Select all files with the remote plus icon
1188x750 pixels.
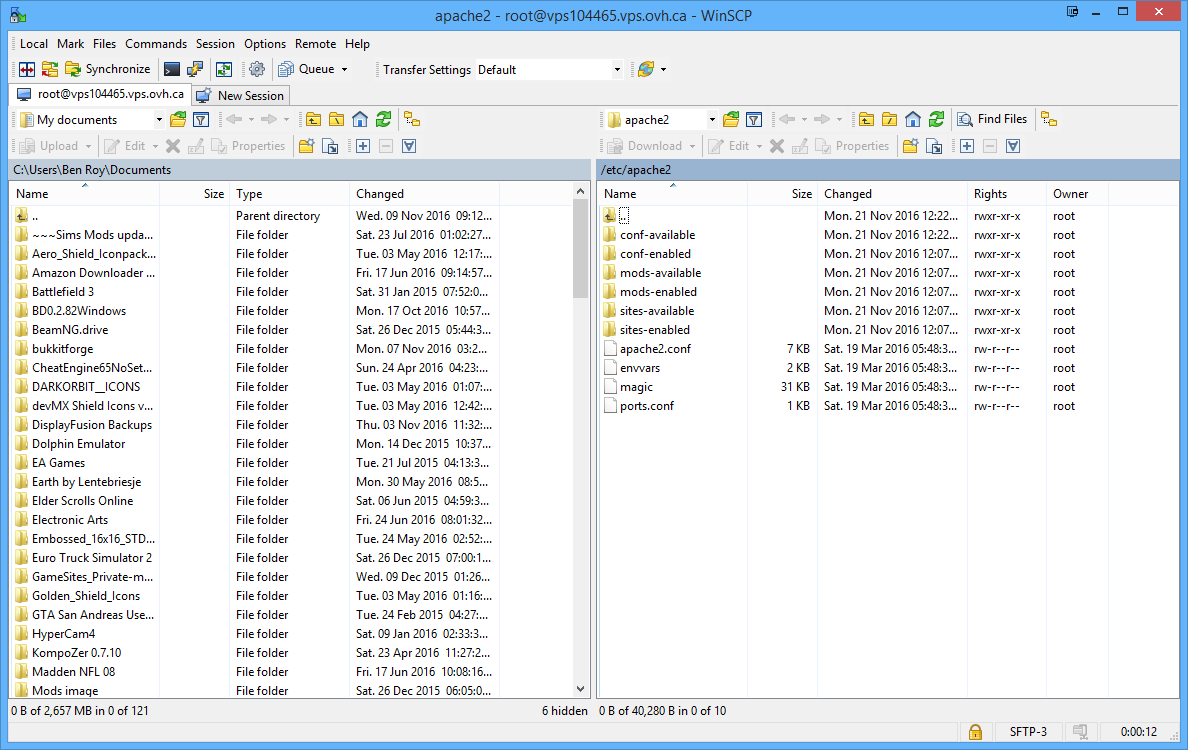click(967, 146)
